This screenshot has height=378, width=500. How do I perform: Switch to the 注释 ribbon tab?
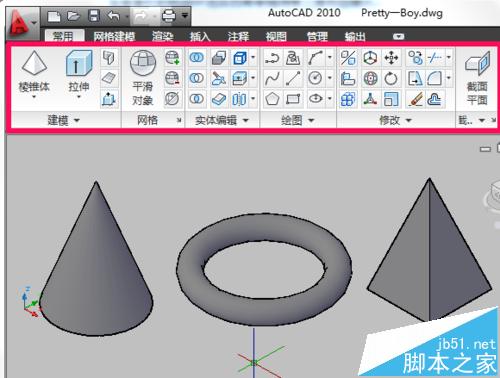[x=238, y=36]
